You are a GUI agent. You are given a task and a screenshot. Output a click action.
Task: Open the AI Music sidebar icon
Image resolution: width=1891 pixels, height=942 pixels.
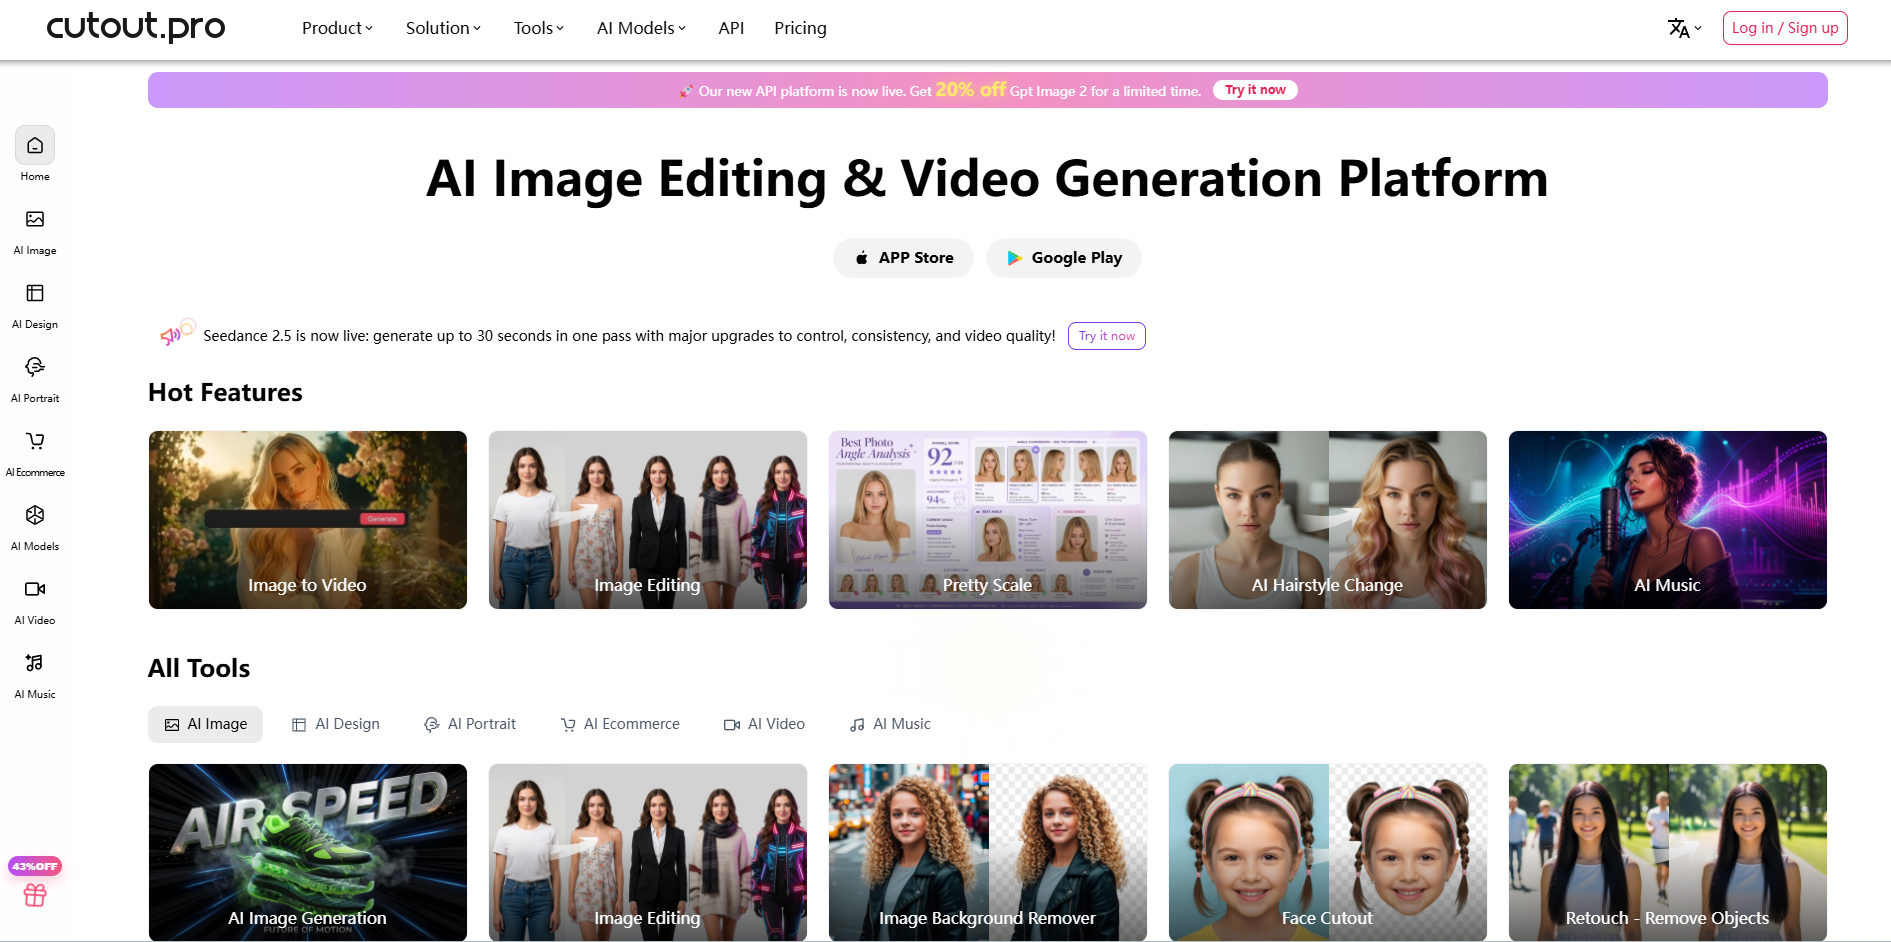(35, 664)
